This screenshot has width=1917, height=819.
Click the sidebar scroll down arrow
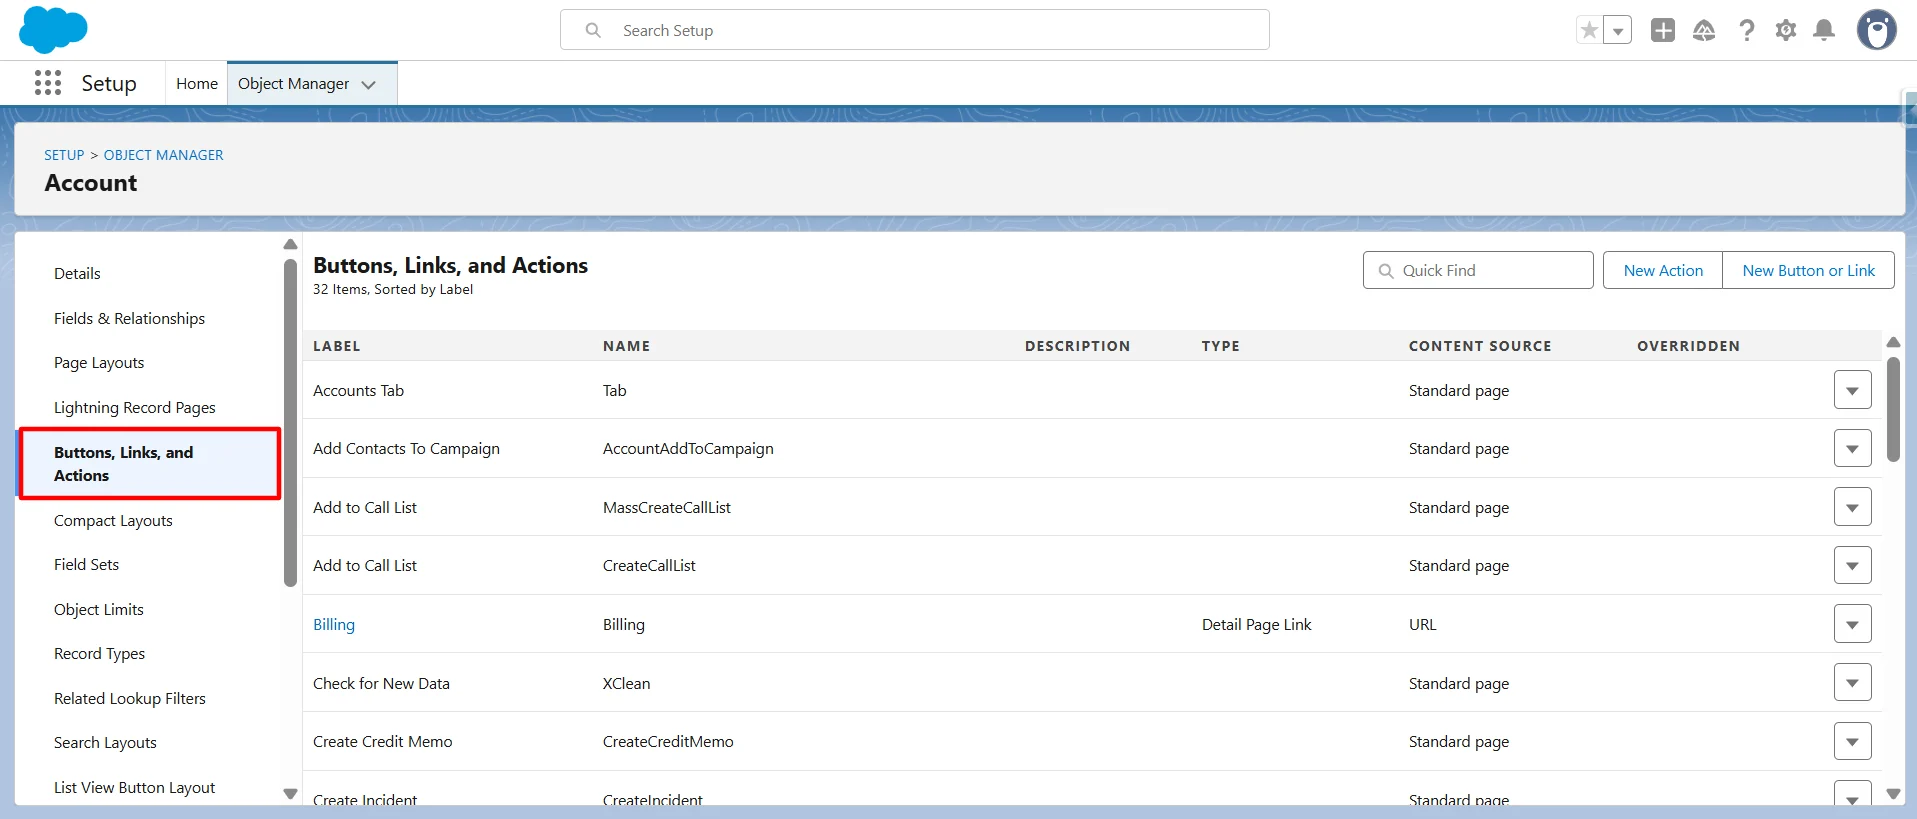[290, 794]
